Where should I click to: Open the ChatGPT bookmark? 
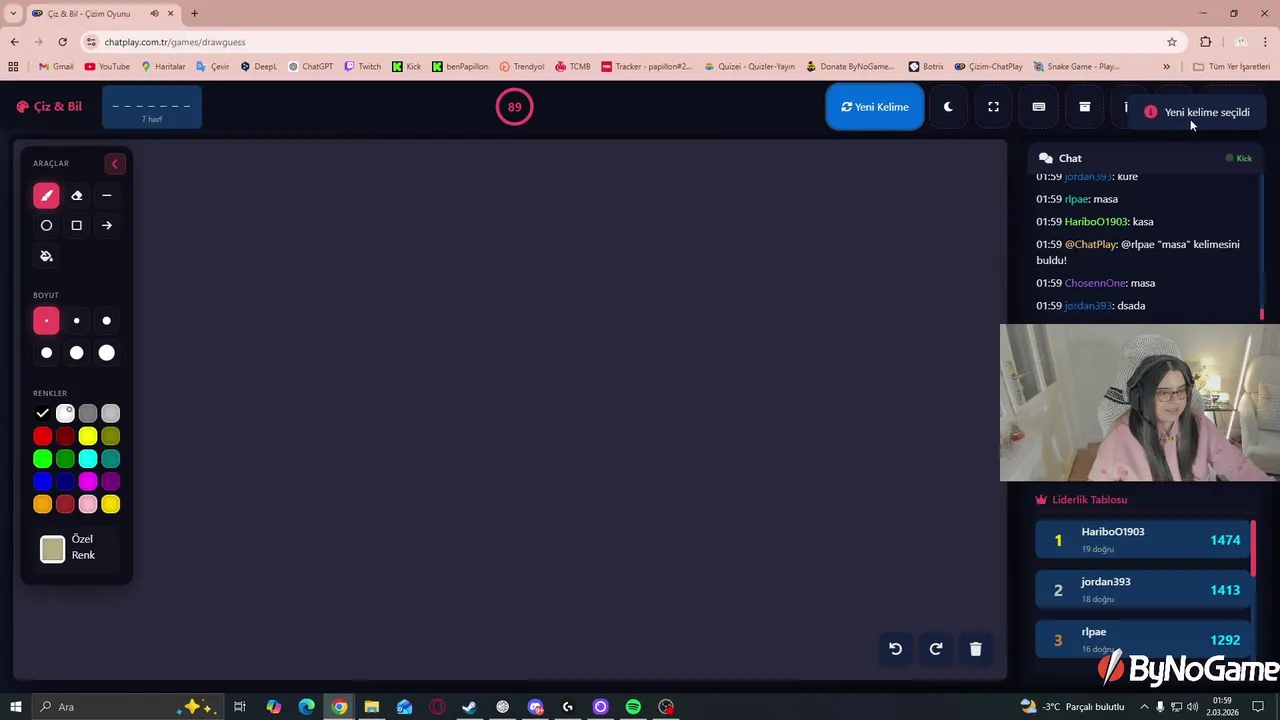coord(310,67)
